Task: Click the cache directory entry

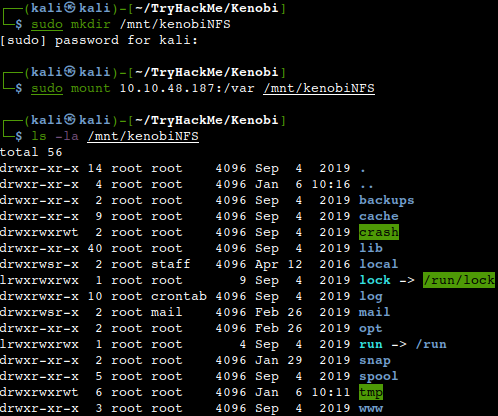Action: point(379,216)
